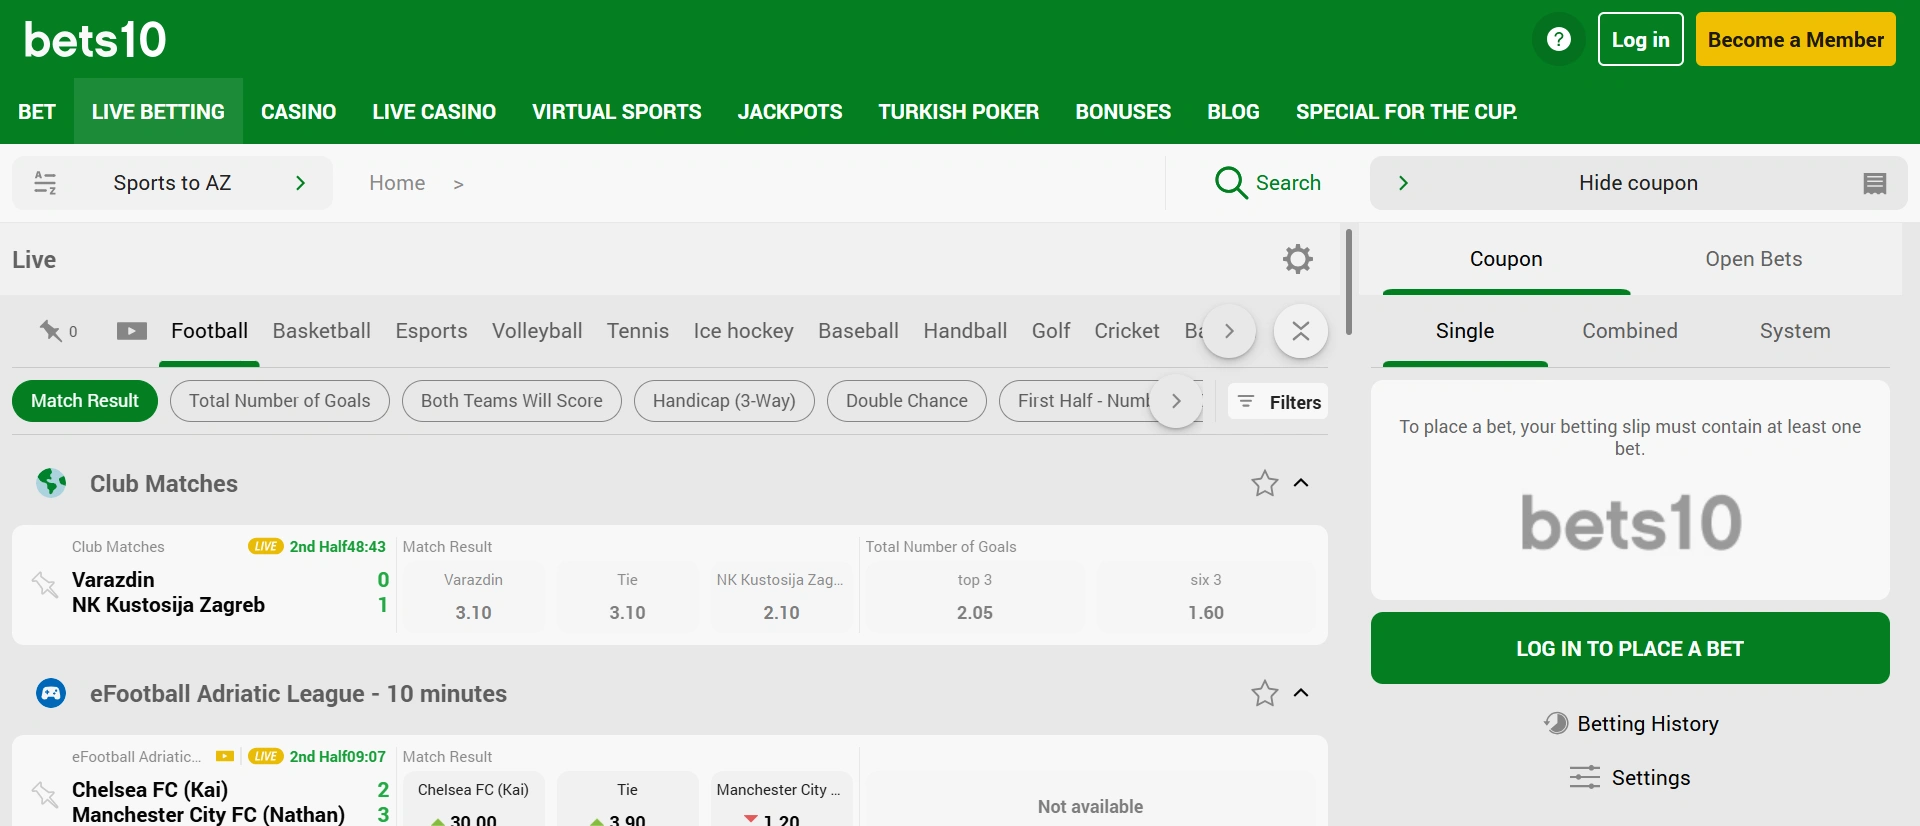Collapse the eFootball Adriatic League section

coord(1301,693)
